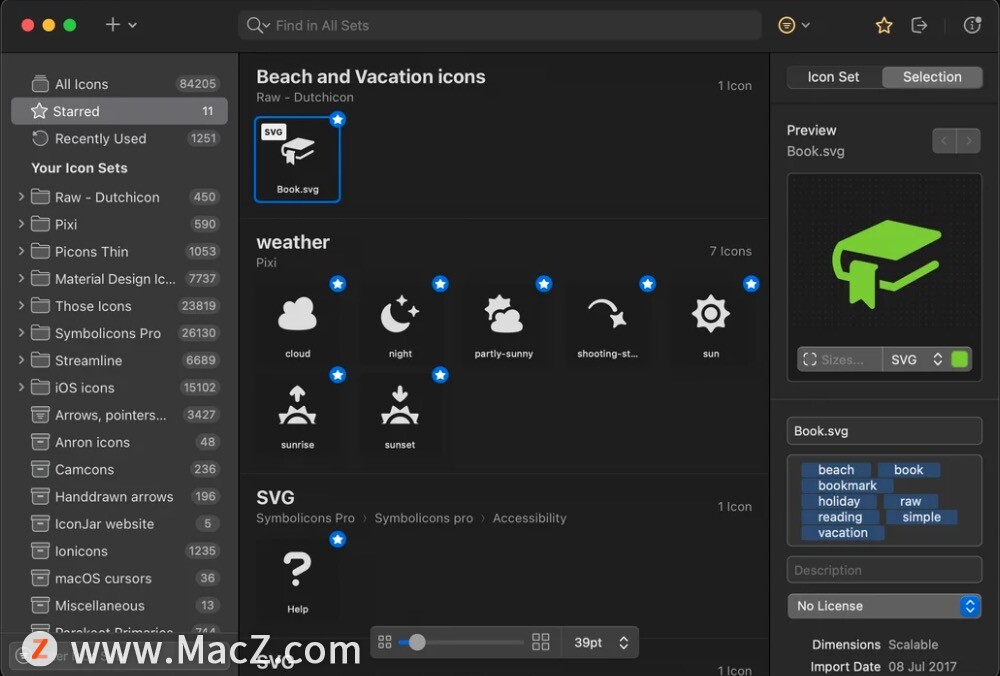The width and height of the screenshot is (1000, 676).
Task: Select the vacation tag
Action: (842, 533)
